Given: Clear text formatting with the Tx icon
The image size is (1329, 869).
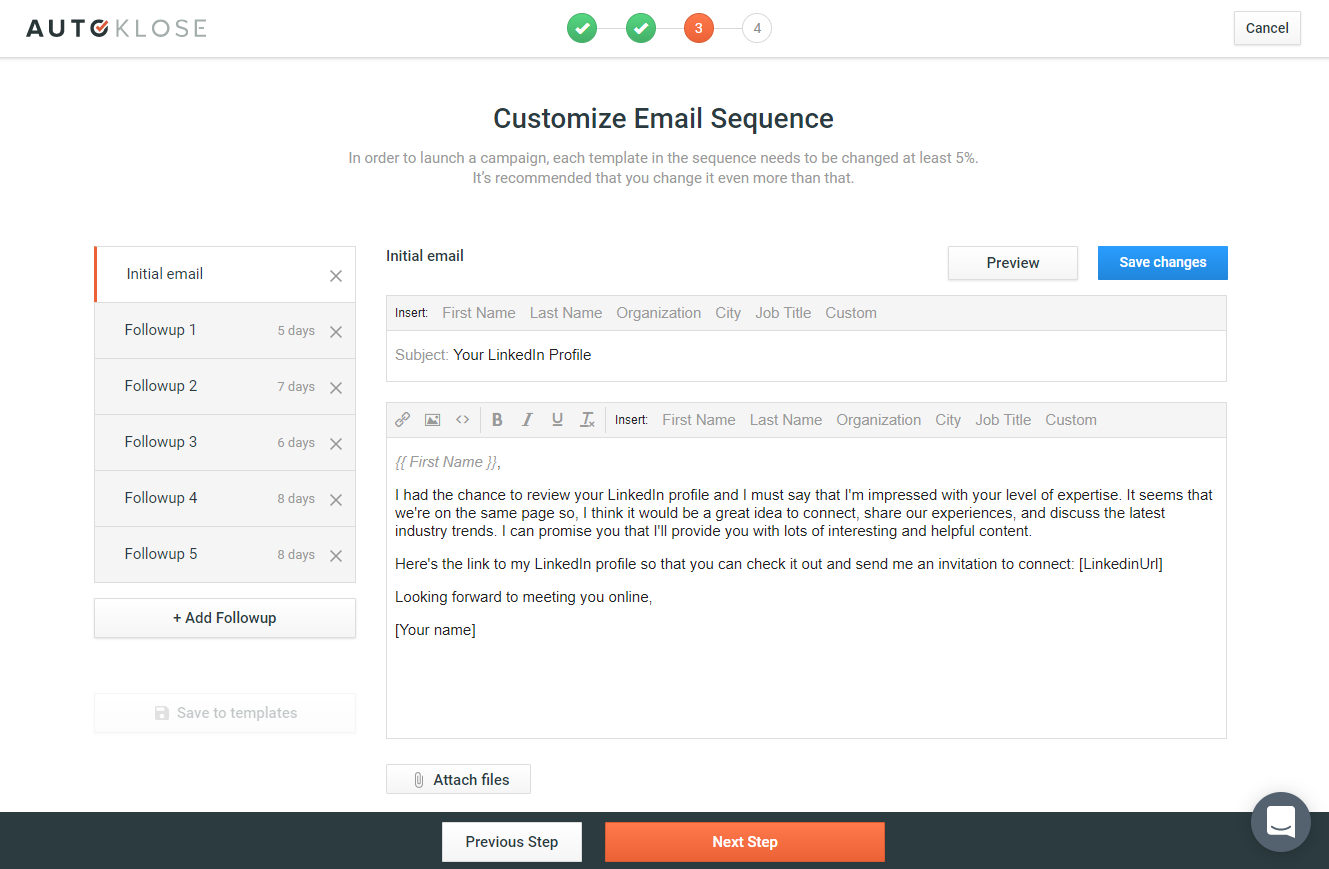Looking at the screenshot, I should pos(588,420).
